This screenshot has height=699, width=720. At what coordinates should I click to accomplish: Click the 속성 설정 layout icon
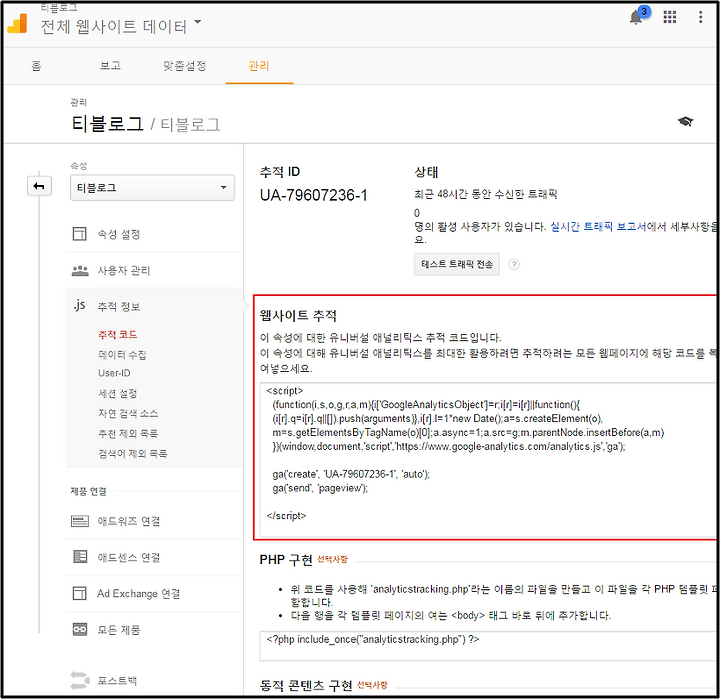79,234
